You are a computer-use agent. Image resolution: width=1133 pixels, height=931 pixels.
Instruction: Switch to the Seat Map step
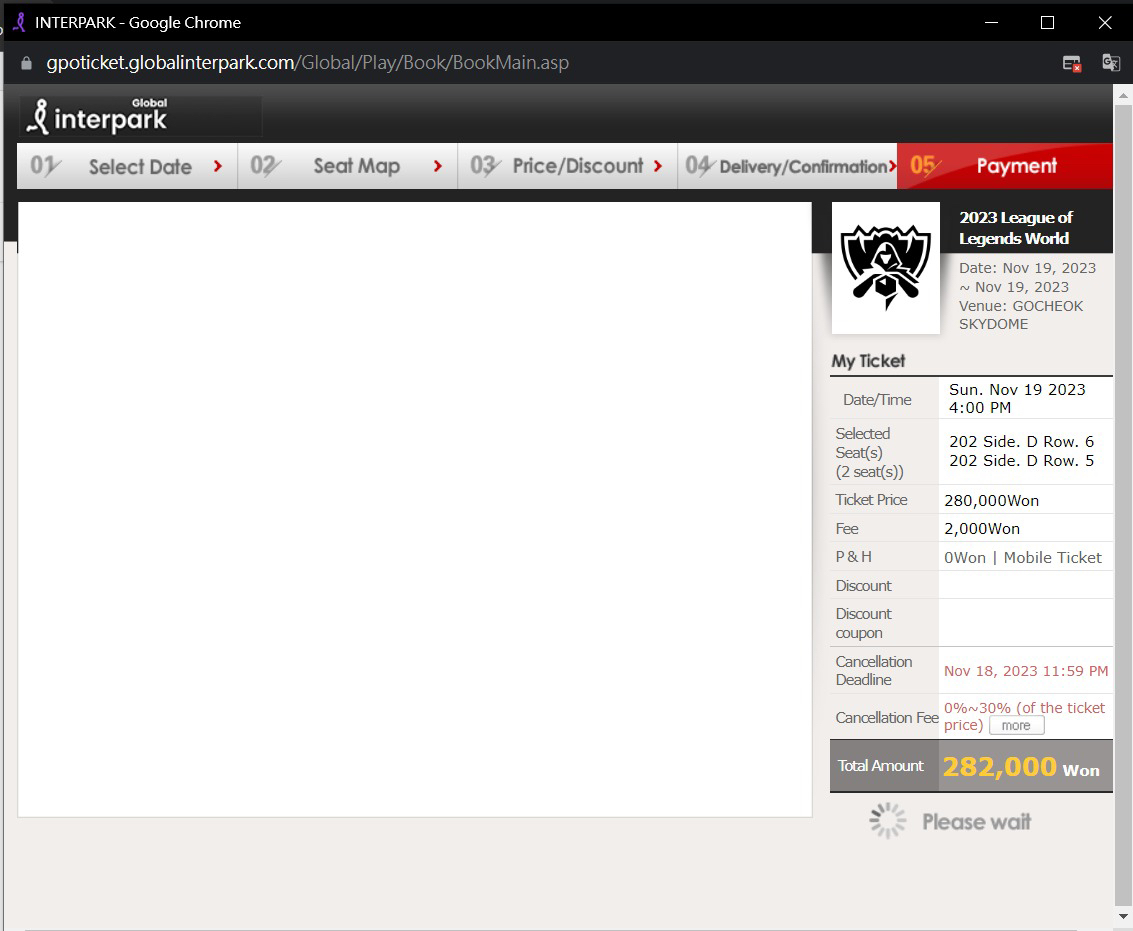[347, 166]
